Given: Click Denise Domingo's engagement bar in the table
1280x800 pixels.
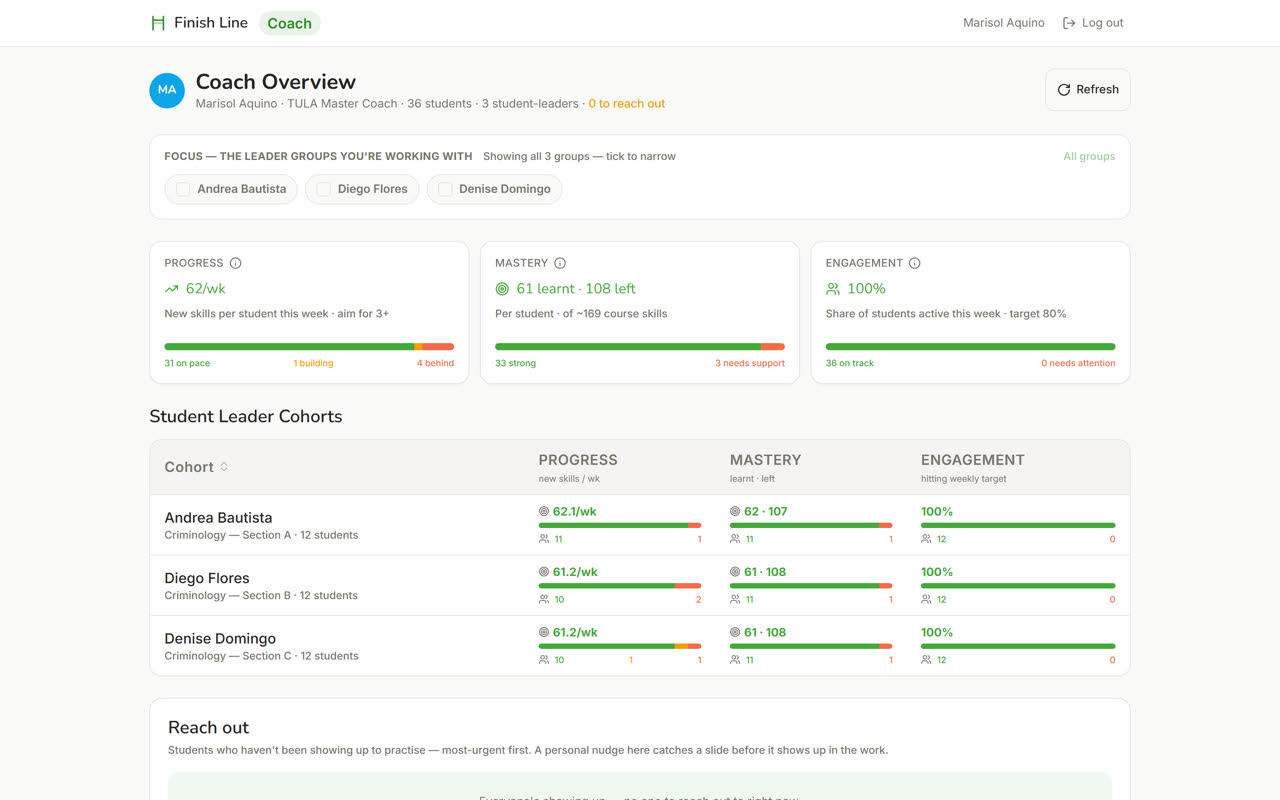Looking at the screenshot, I should [x=1018, y=646].
